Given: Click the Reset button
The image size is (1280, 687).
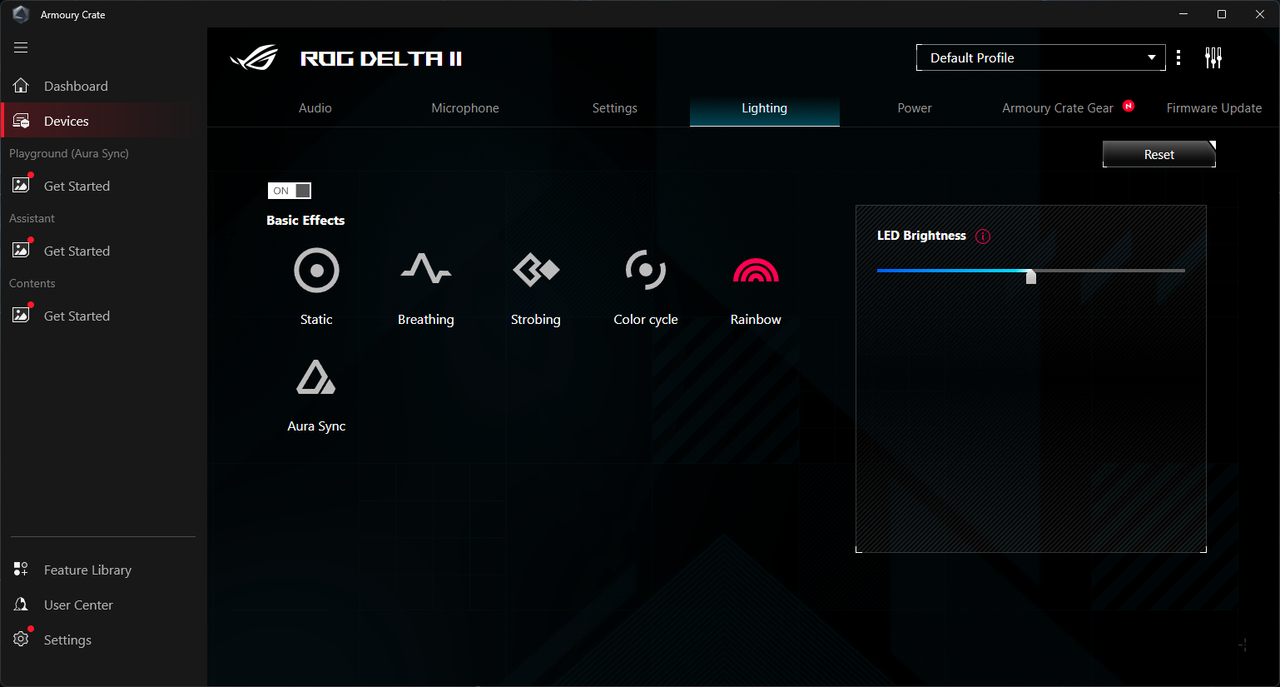Looking at the screenshot, I should [x=1159, y=155].
